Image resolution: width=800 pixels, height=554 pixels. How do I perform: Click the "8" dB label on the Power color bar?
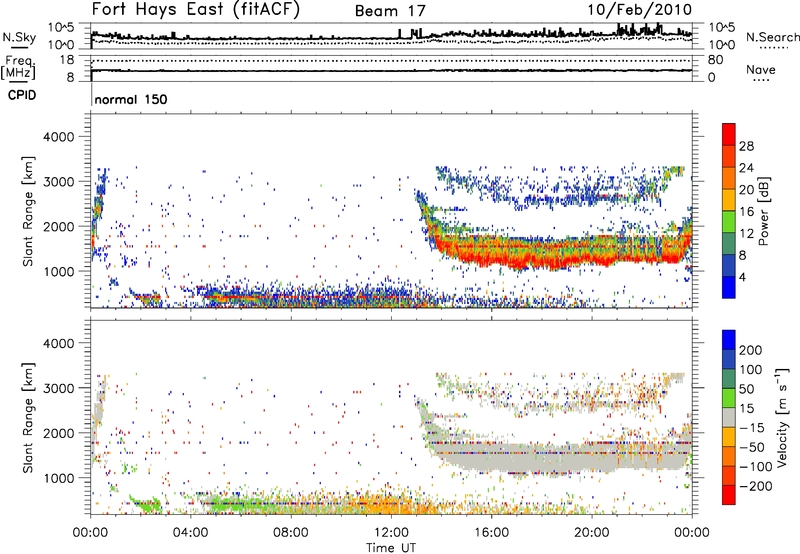coord(742,256)
